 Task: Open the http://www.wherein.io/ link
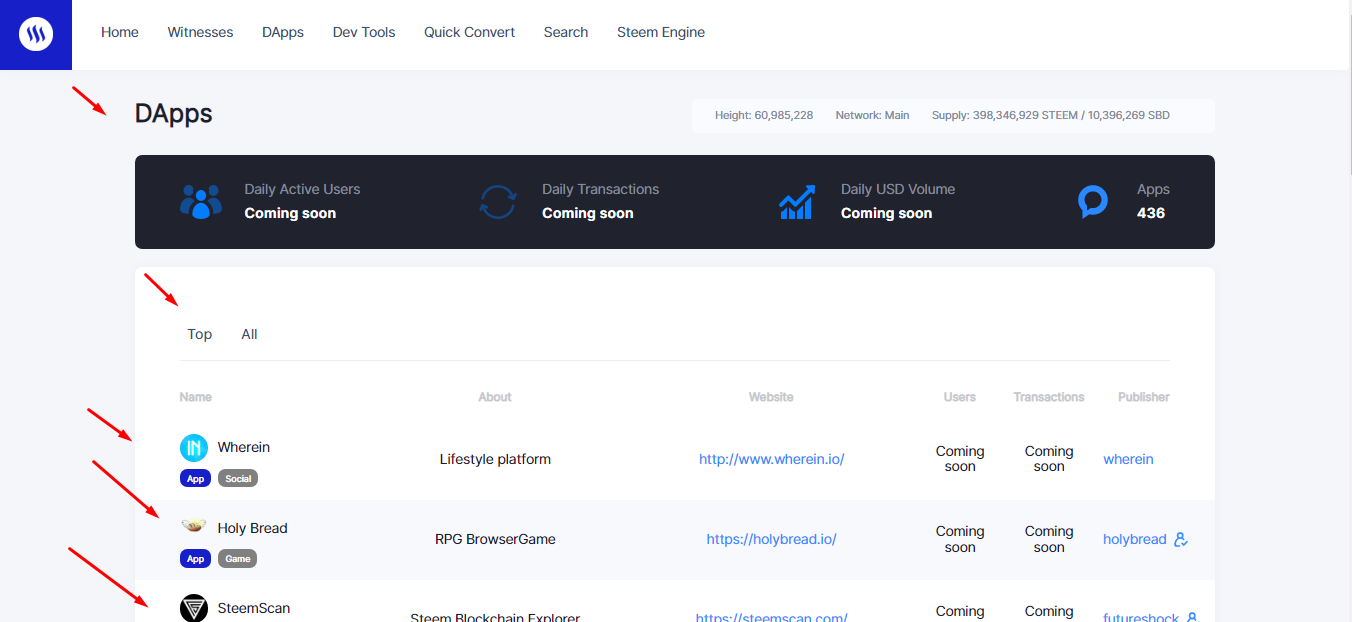[x=772, y=459]
